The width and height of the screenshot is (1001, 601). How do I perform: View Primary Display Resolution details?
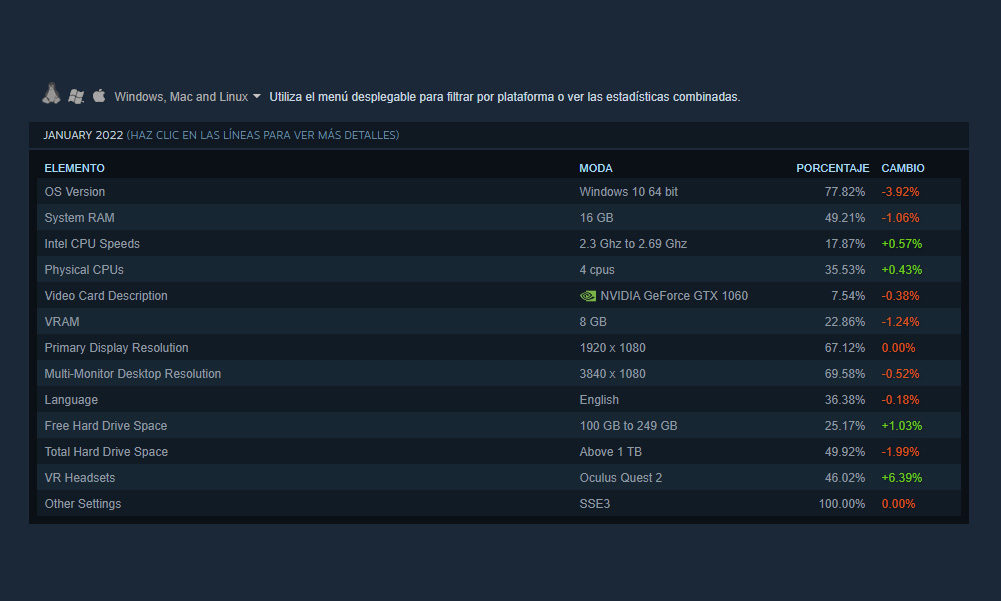click(116, 348)
